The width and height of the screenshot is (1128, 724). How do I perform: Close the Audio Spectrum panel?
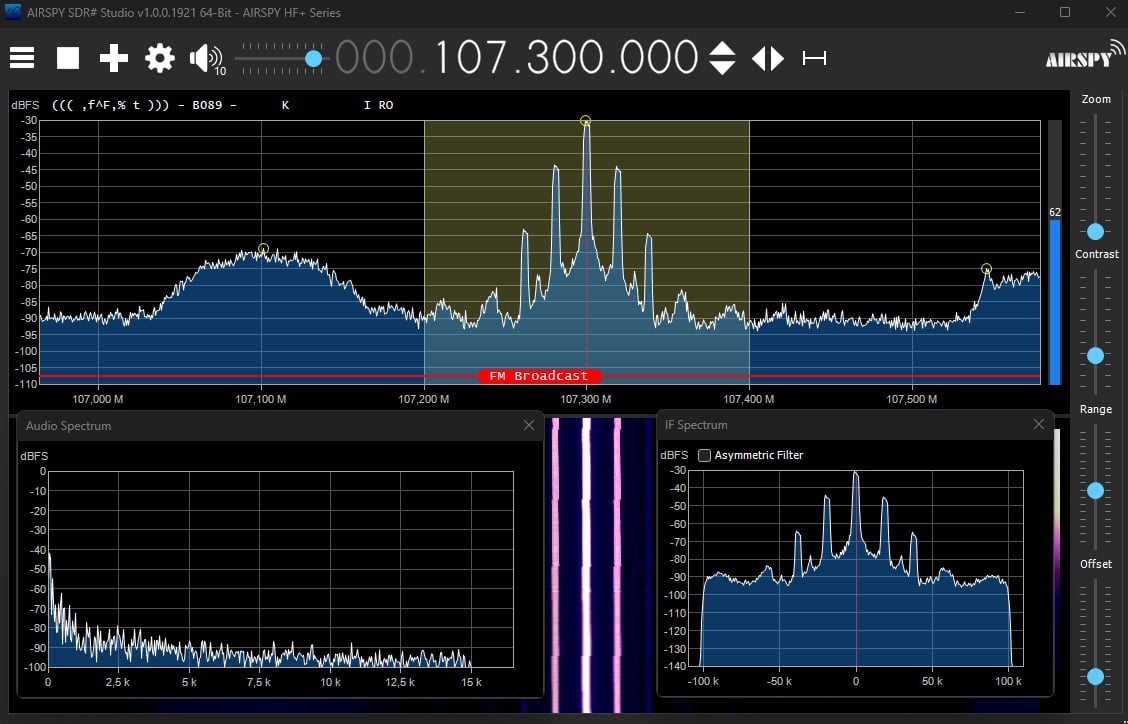[x=529, y=425]
